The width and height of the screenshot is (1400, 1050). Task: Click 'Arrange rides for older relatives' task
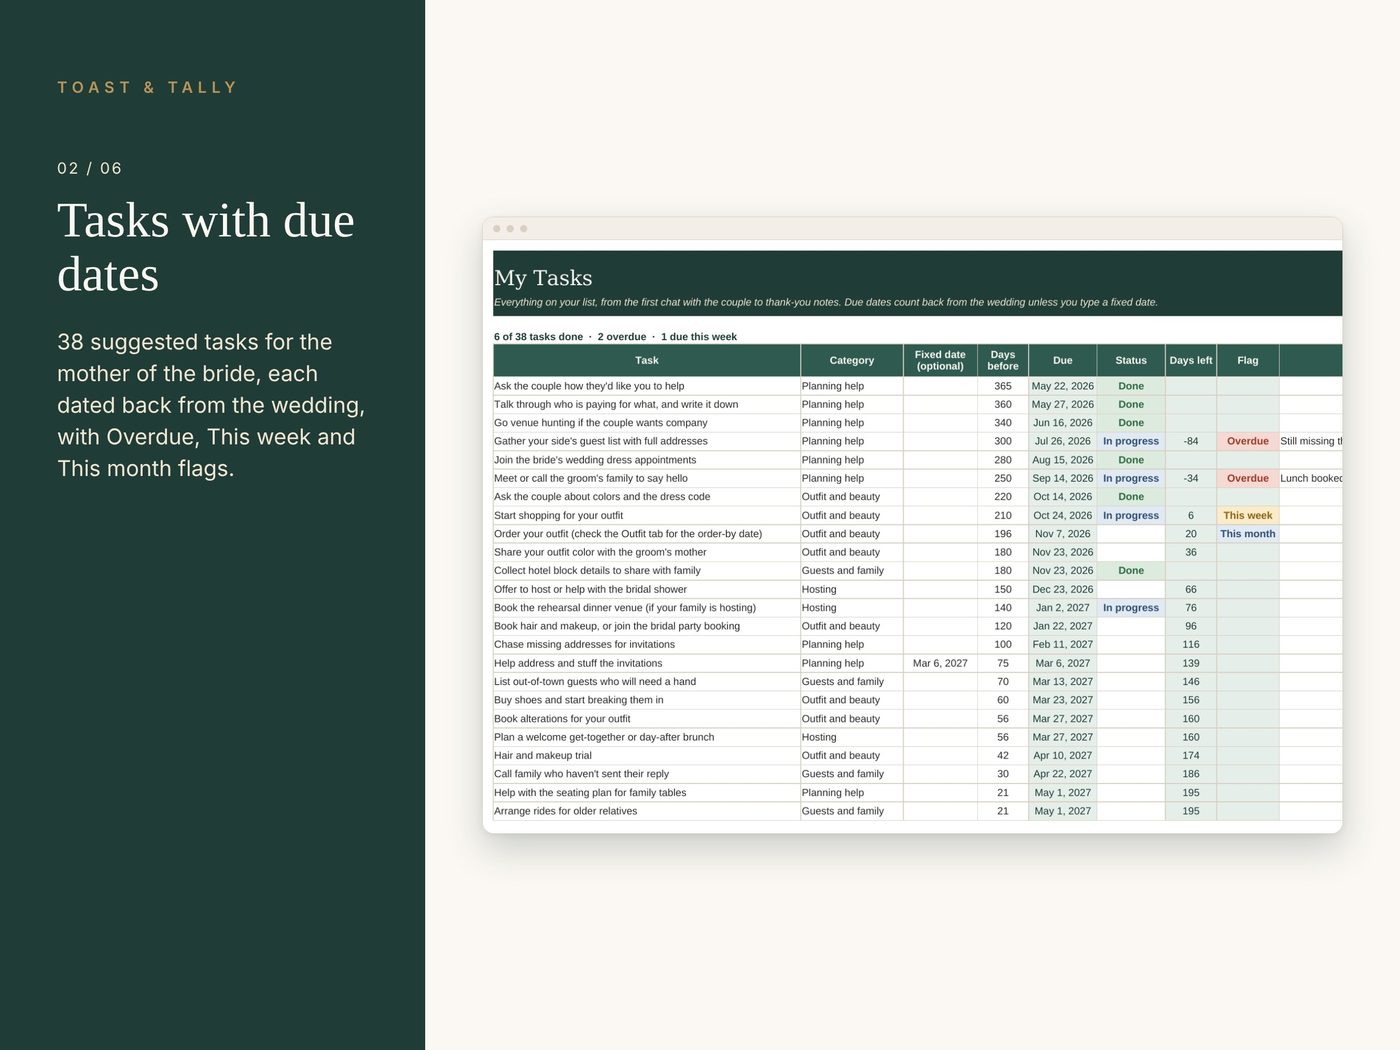(x=647, y=811)
